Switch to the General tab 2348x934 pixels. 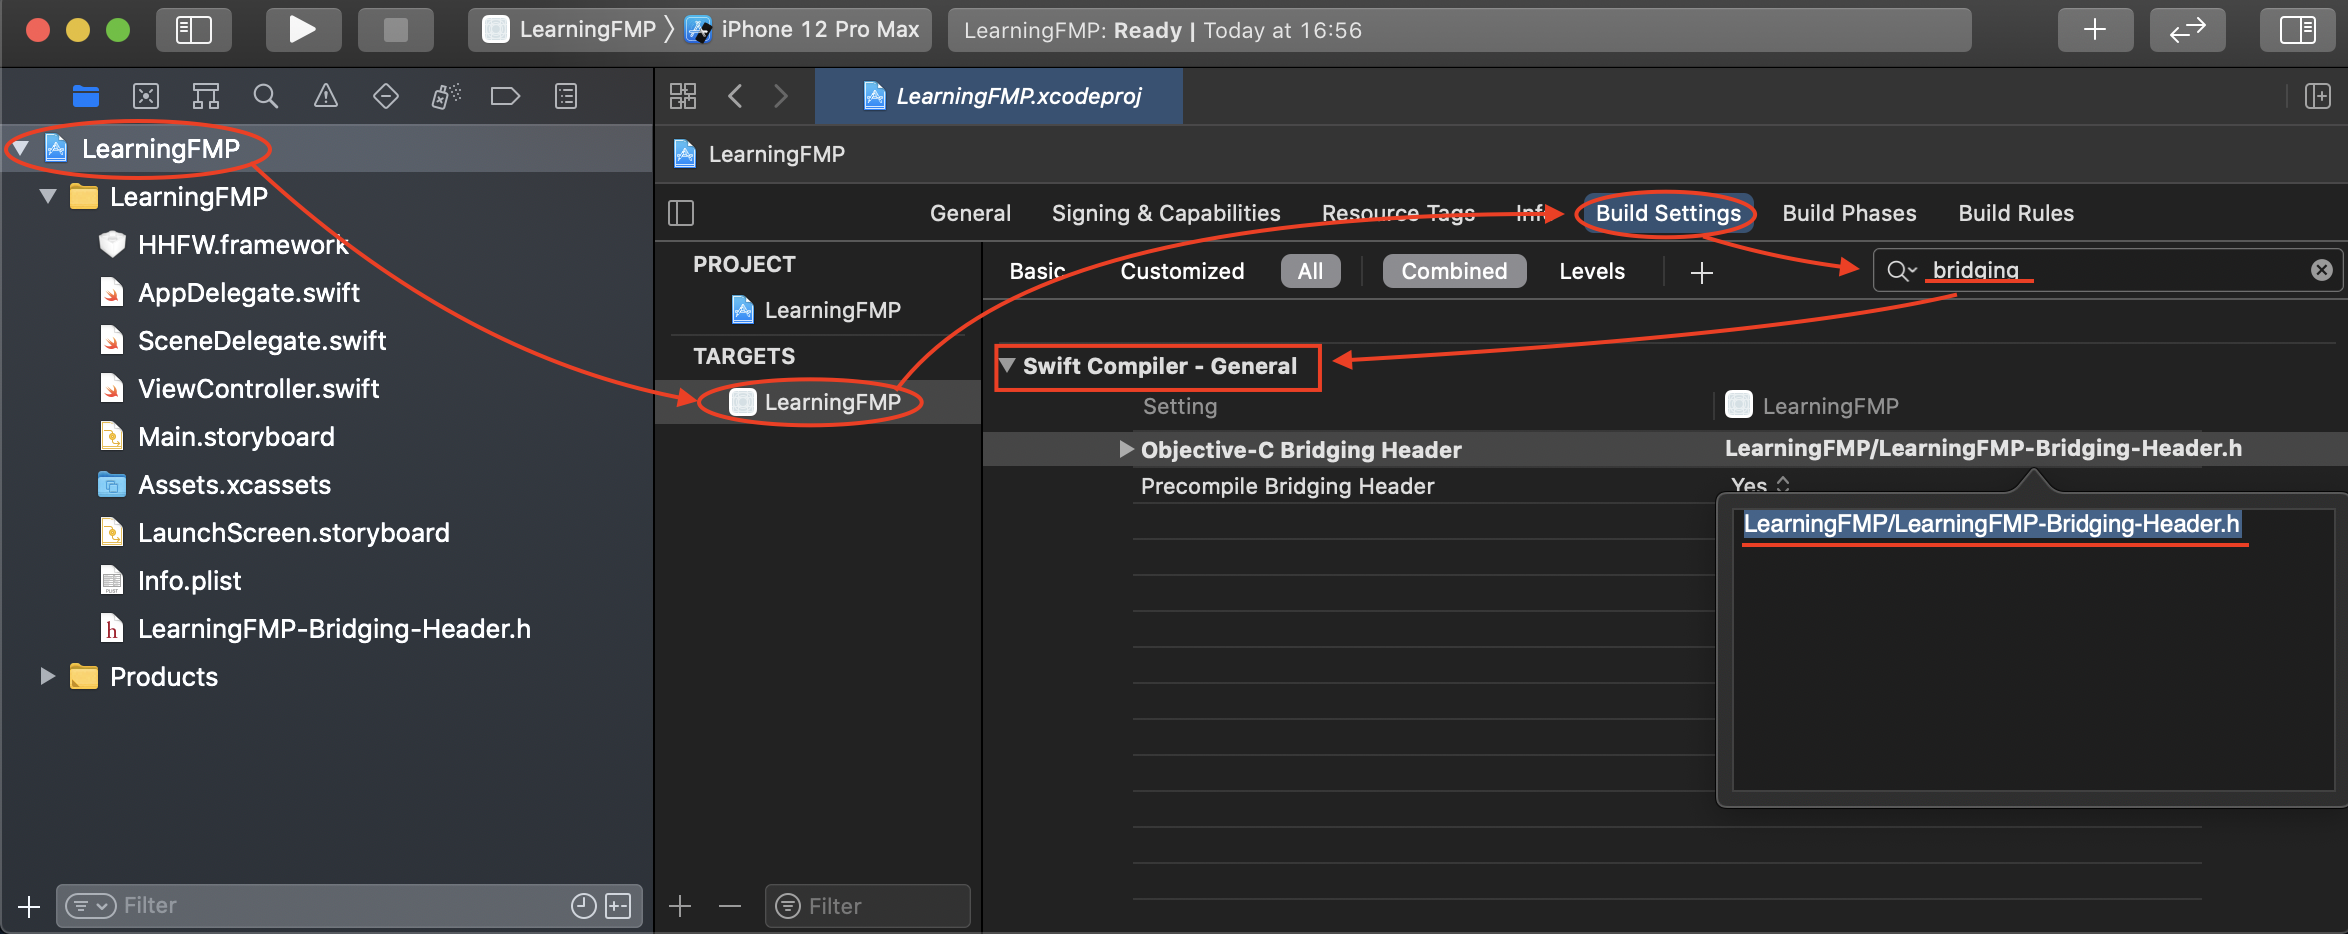[x=970, y=213]
